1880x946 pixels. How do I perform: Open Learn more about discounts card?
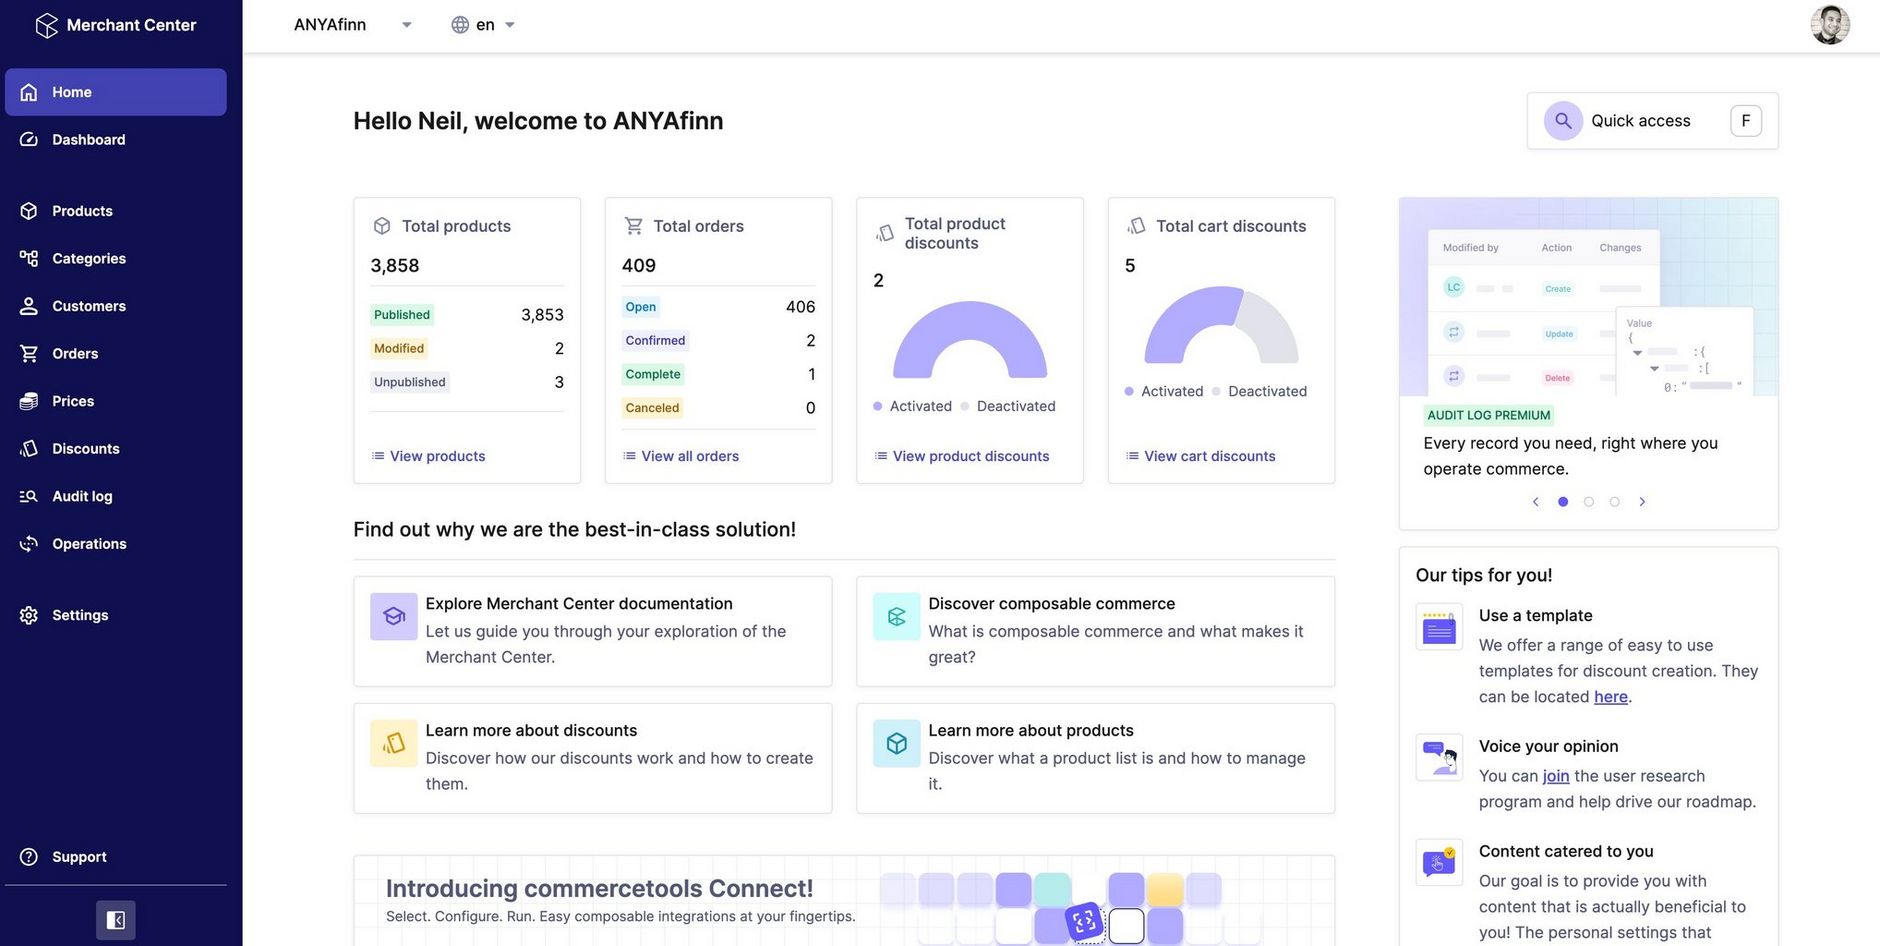tap(592, 758)
